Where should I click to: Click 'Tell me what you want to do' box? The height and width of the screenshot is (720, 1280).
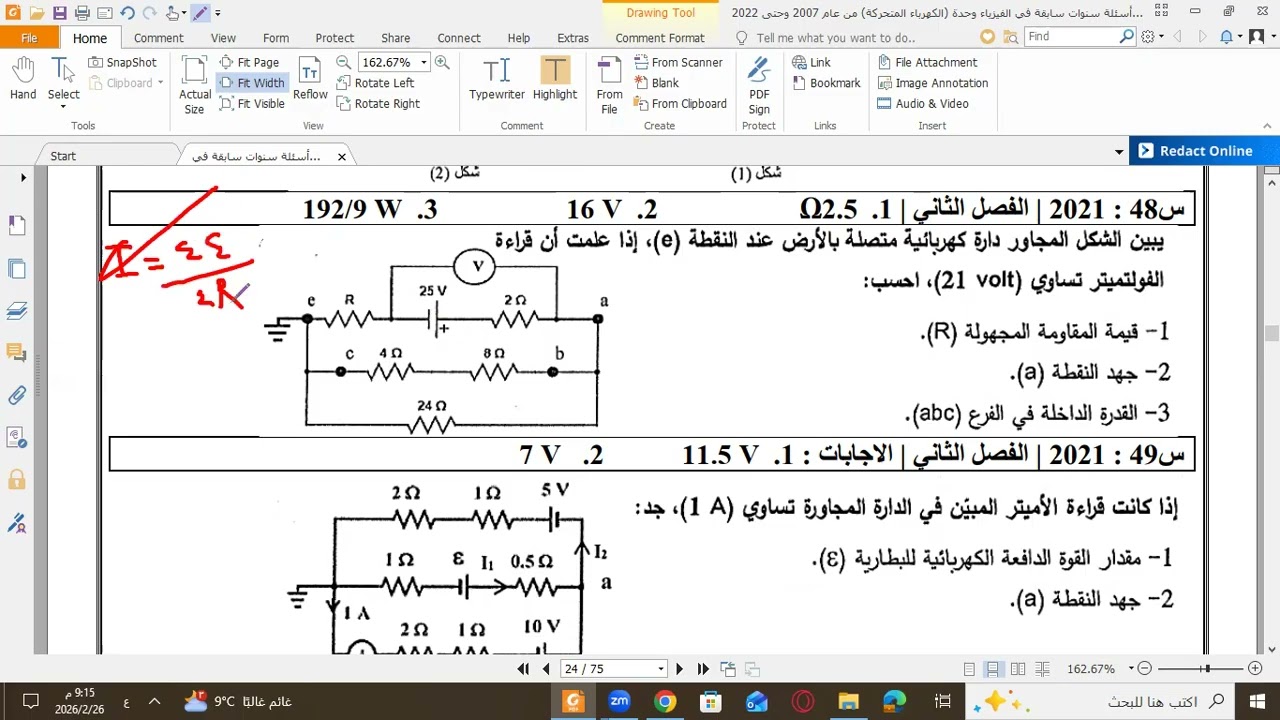[836, 38]
